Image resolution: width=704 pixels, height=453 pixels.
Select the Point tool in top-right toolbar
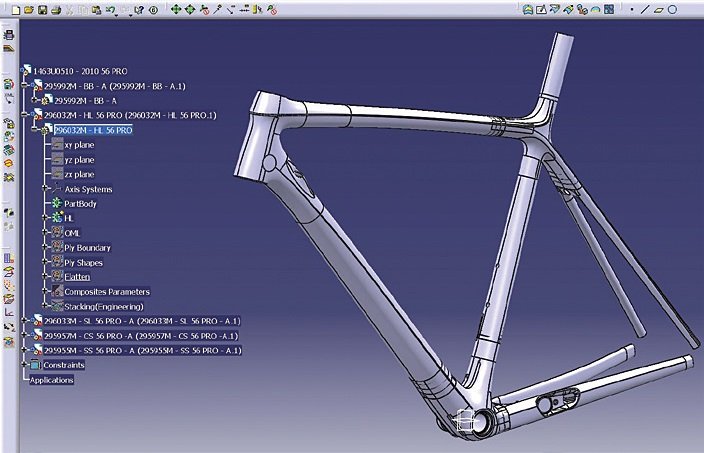pos(633,9)
